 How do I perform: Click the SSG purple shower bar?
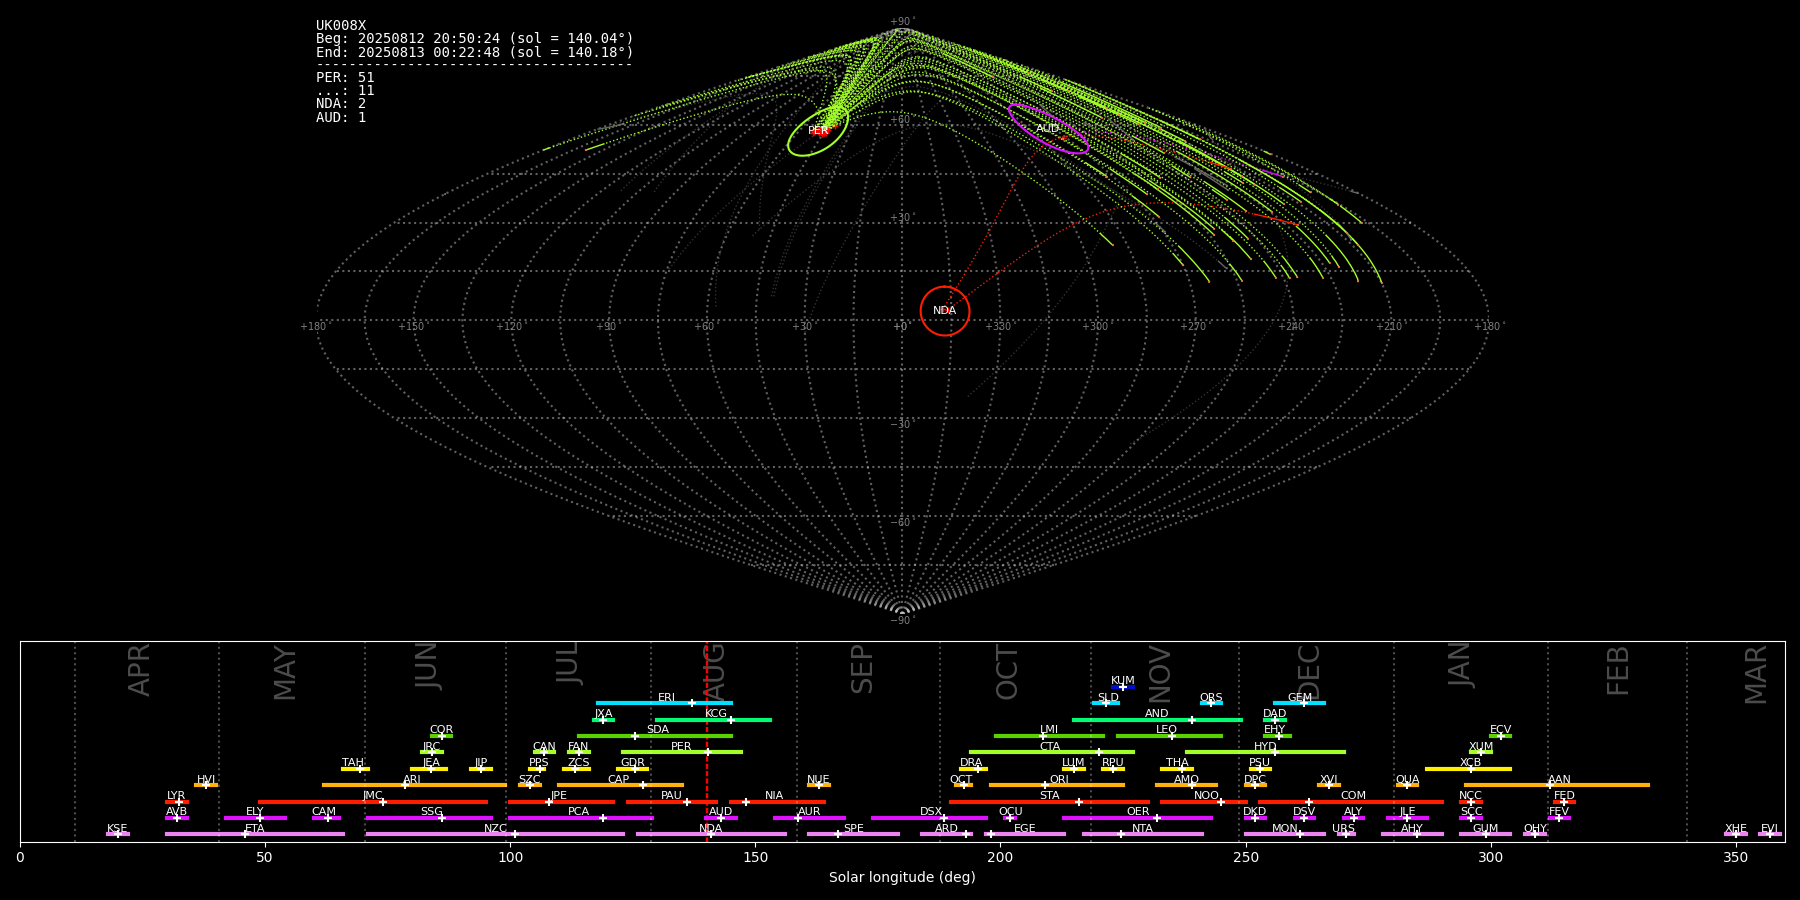coord(429,818)
